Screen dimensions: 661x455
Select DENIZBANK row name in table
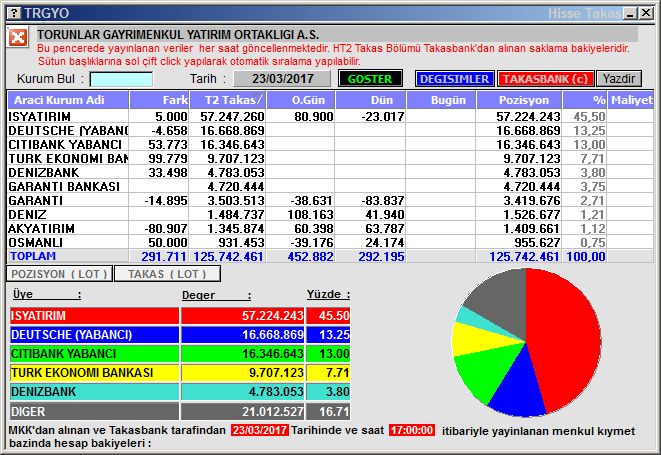click(43, 172)
